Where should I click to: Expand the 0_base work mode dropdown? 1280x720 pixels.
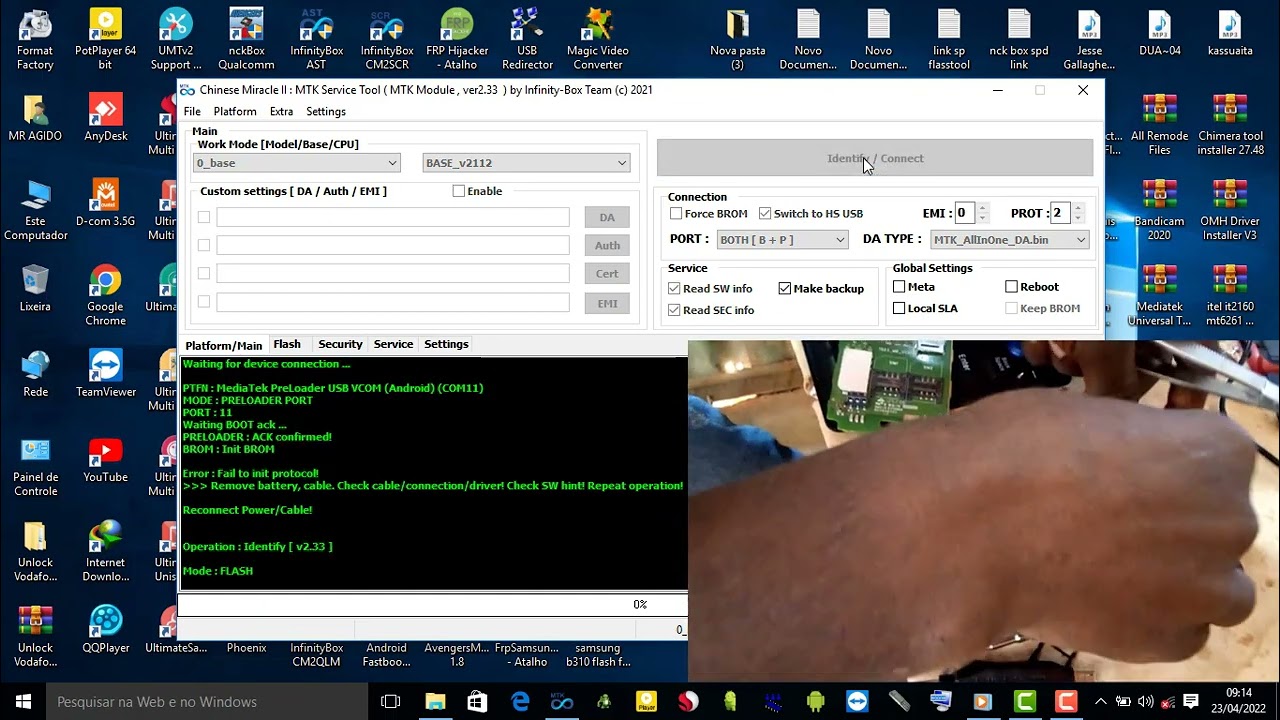coord(297,163)
